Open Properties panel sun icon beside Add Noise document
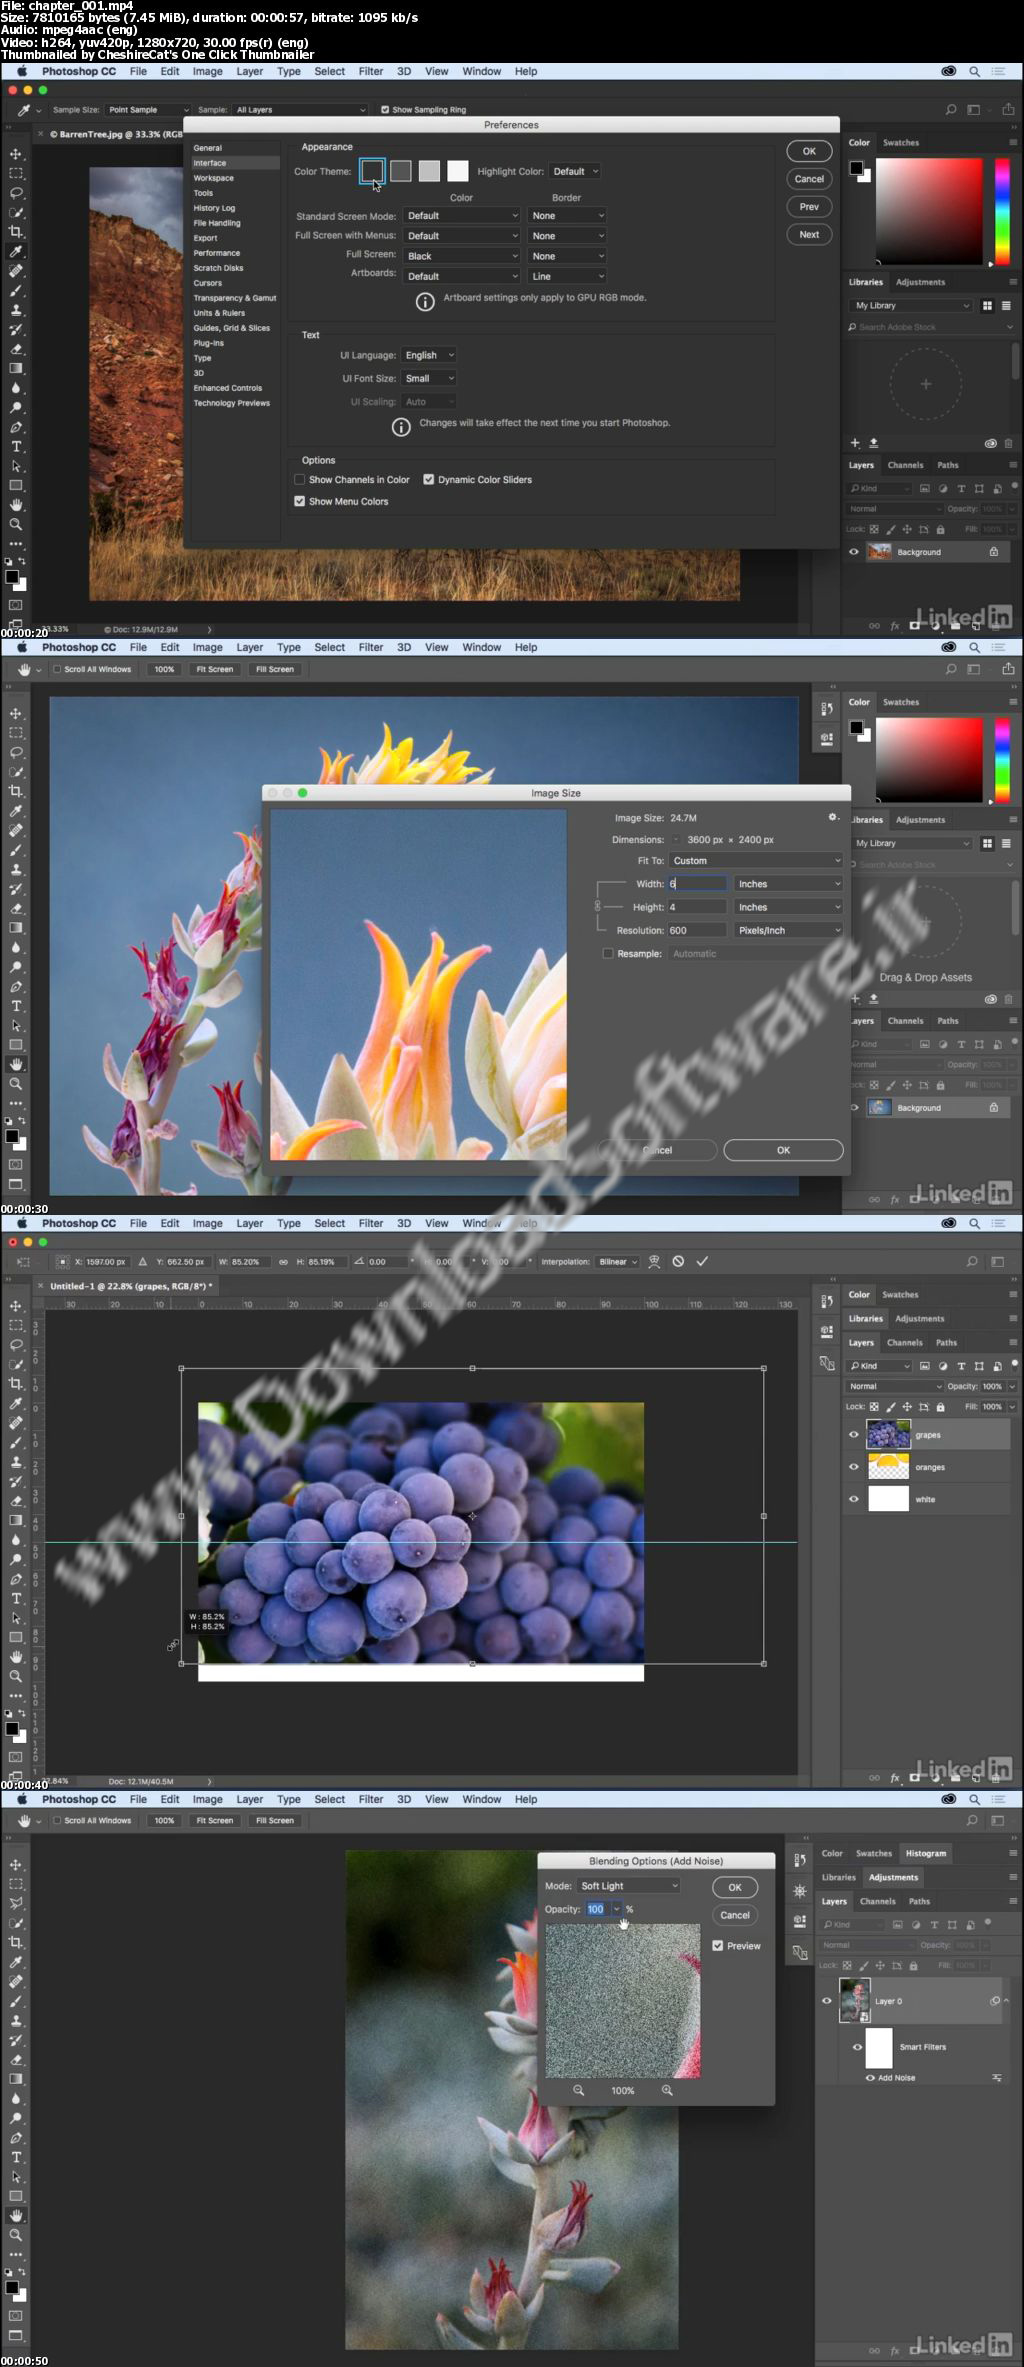1024x2367 pixels. (799, 1891)
